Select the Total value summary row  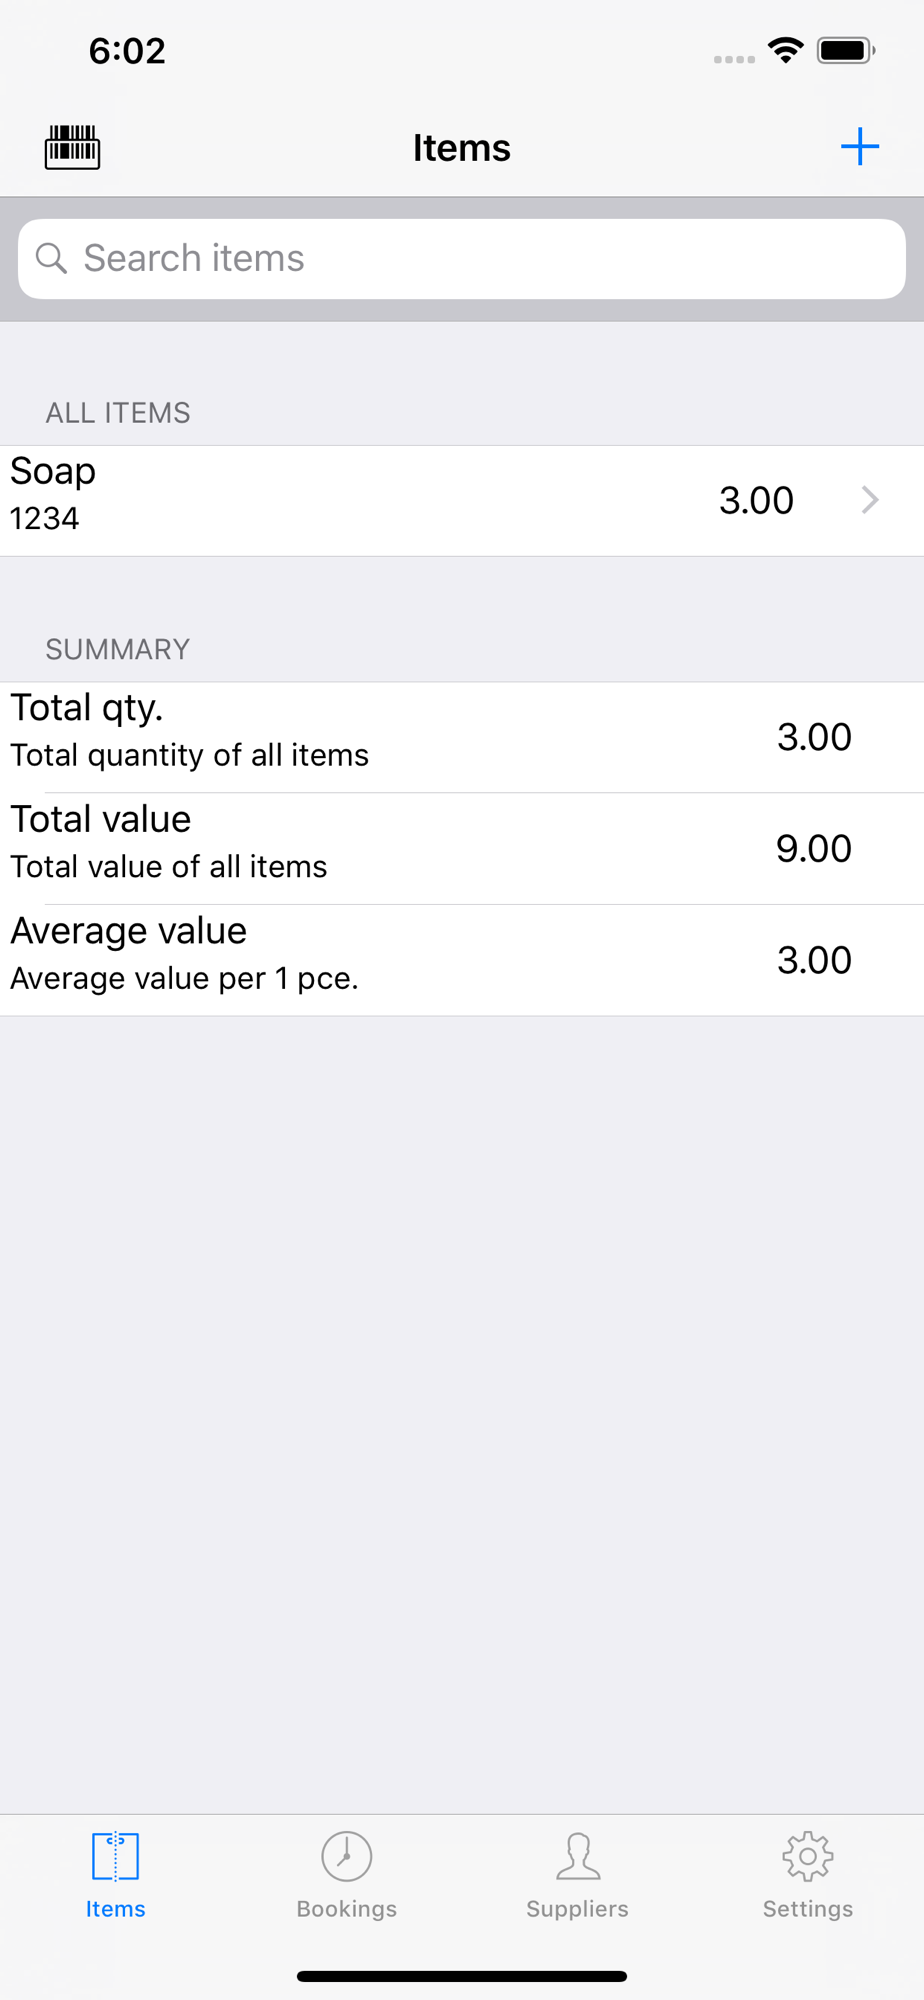point(462,849)
